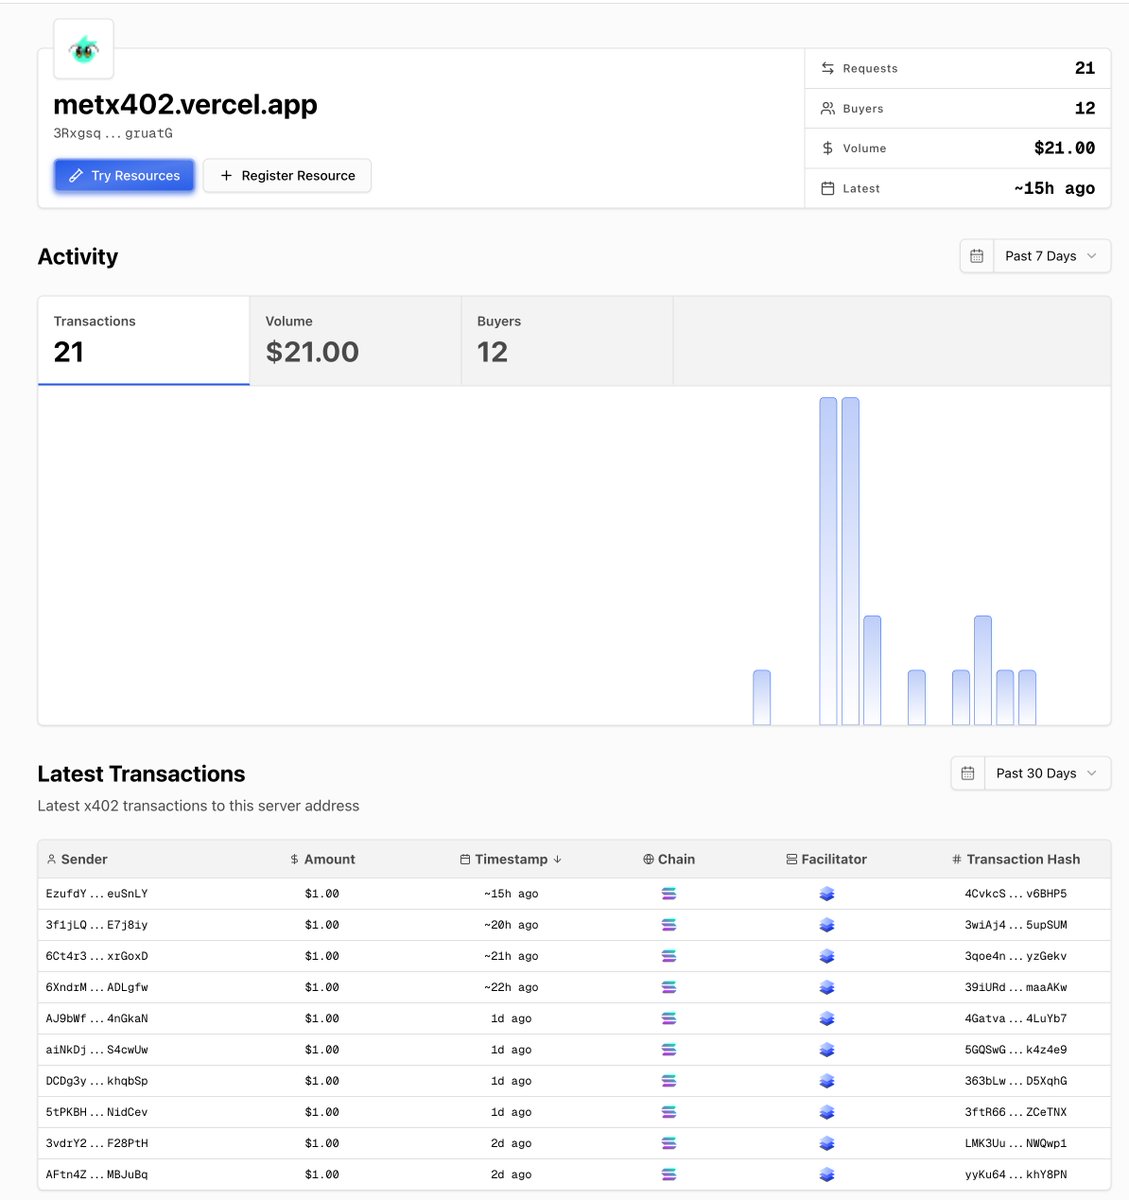
Task: Click the facilitator icon in AFtn4Z row
Action: click(x=827, y=1174)
